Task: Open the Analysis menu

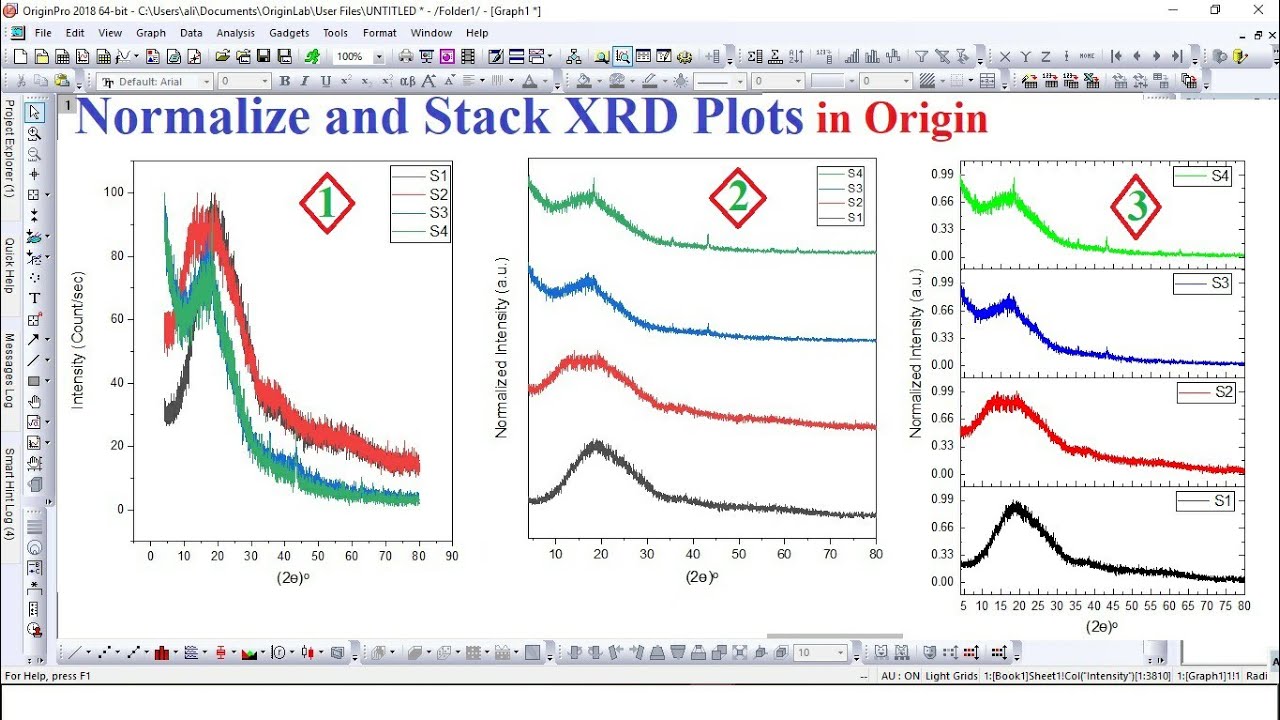Action: (236, 33)
